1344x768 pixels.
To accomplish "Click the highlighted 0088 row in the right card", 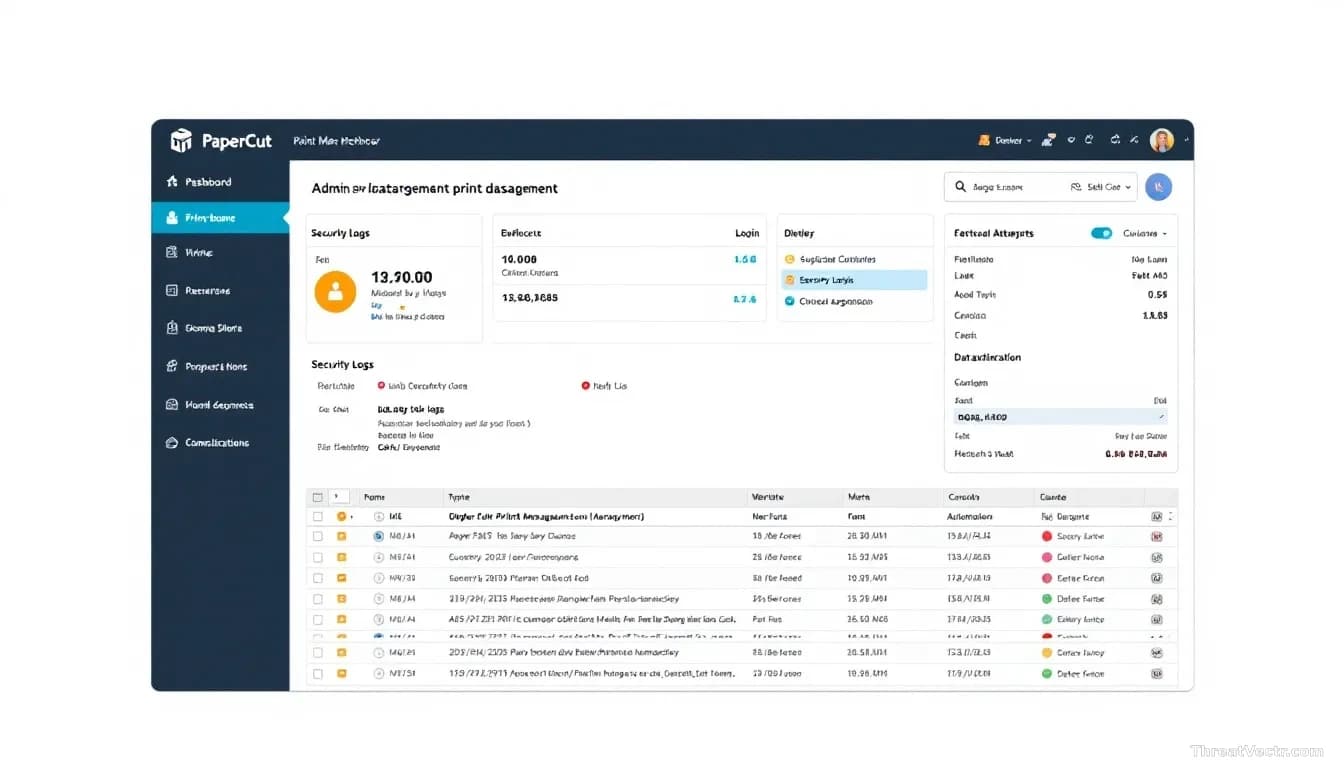I will (1061, 417).
